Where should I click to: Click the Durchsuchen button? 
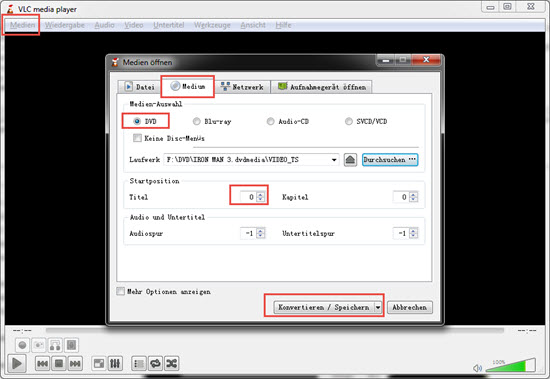[390, 160]
